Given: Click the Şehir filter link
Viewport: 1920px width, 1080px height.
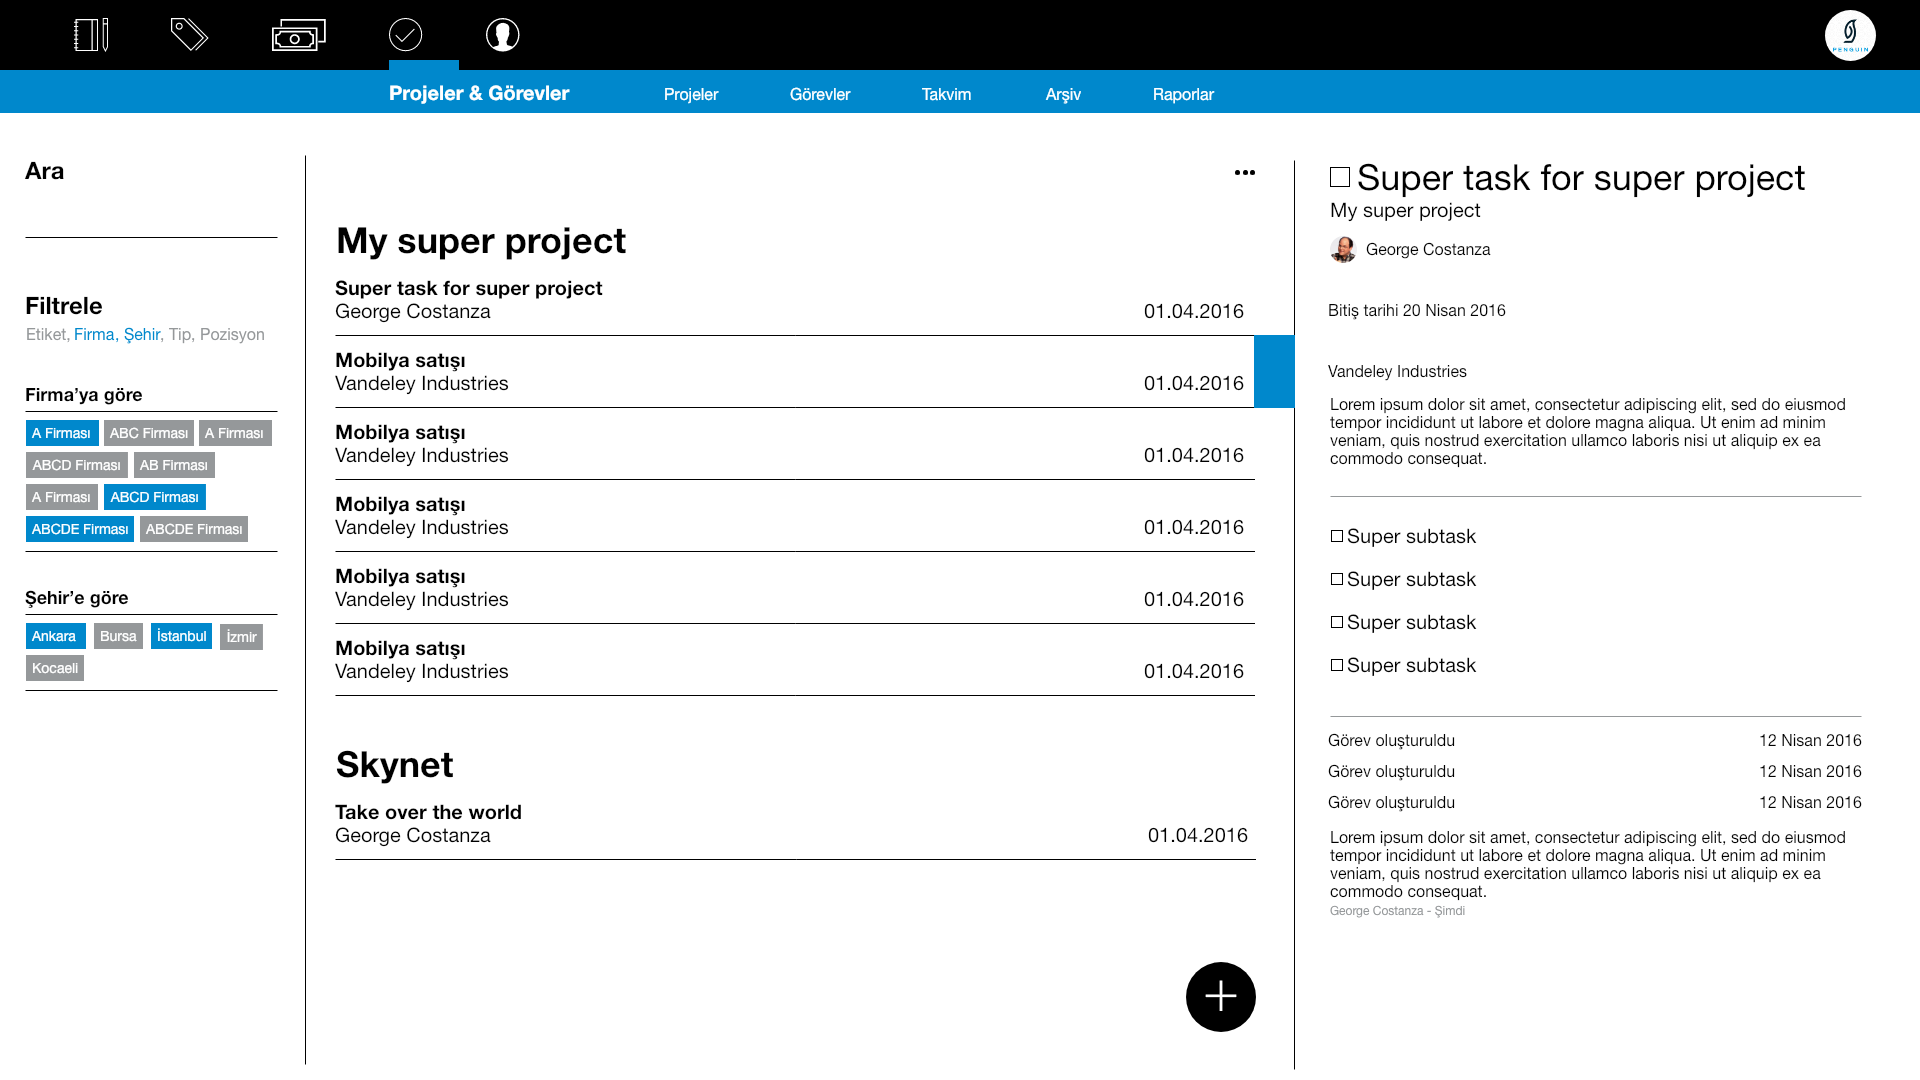Looking at the screenshot, I should (x=141, y=334).
